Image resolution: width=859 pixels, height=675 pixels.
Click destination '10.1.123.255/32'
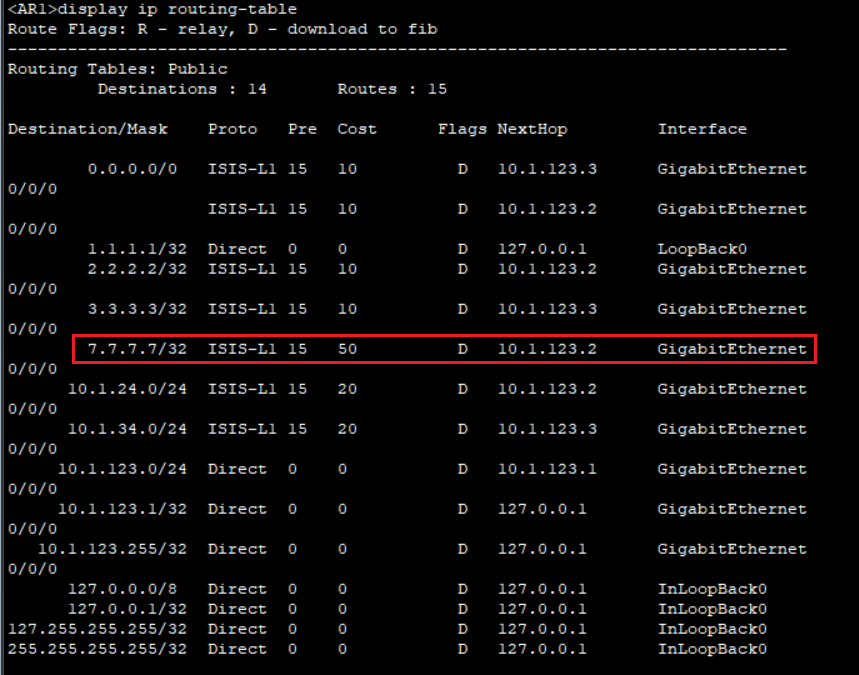[x=112, y=549]
